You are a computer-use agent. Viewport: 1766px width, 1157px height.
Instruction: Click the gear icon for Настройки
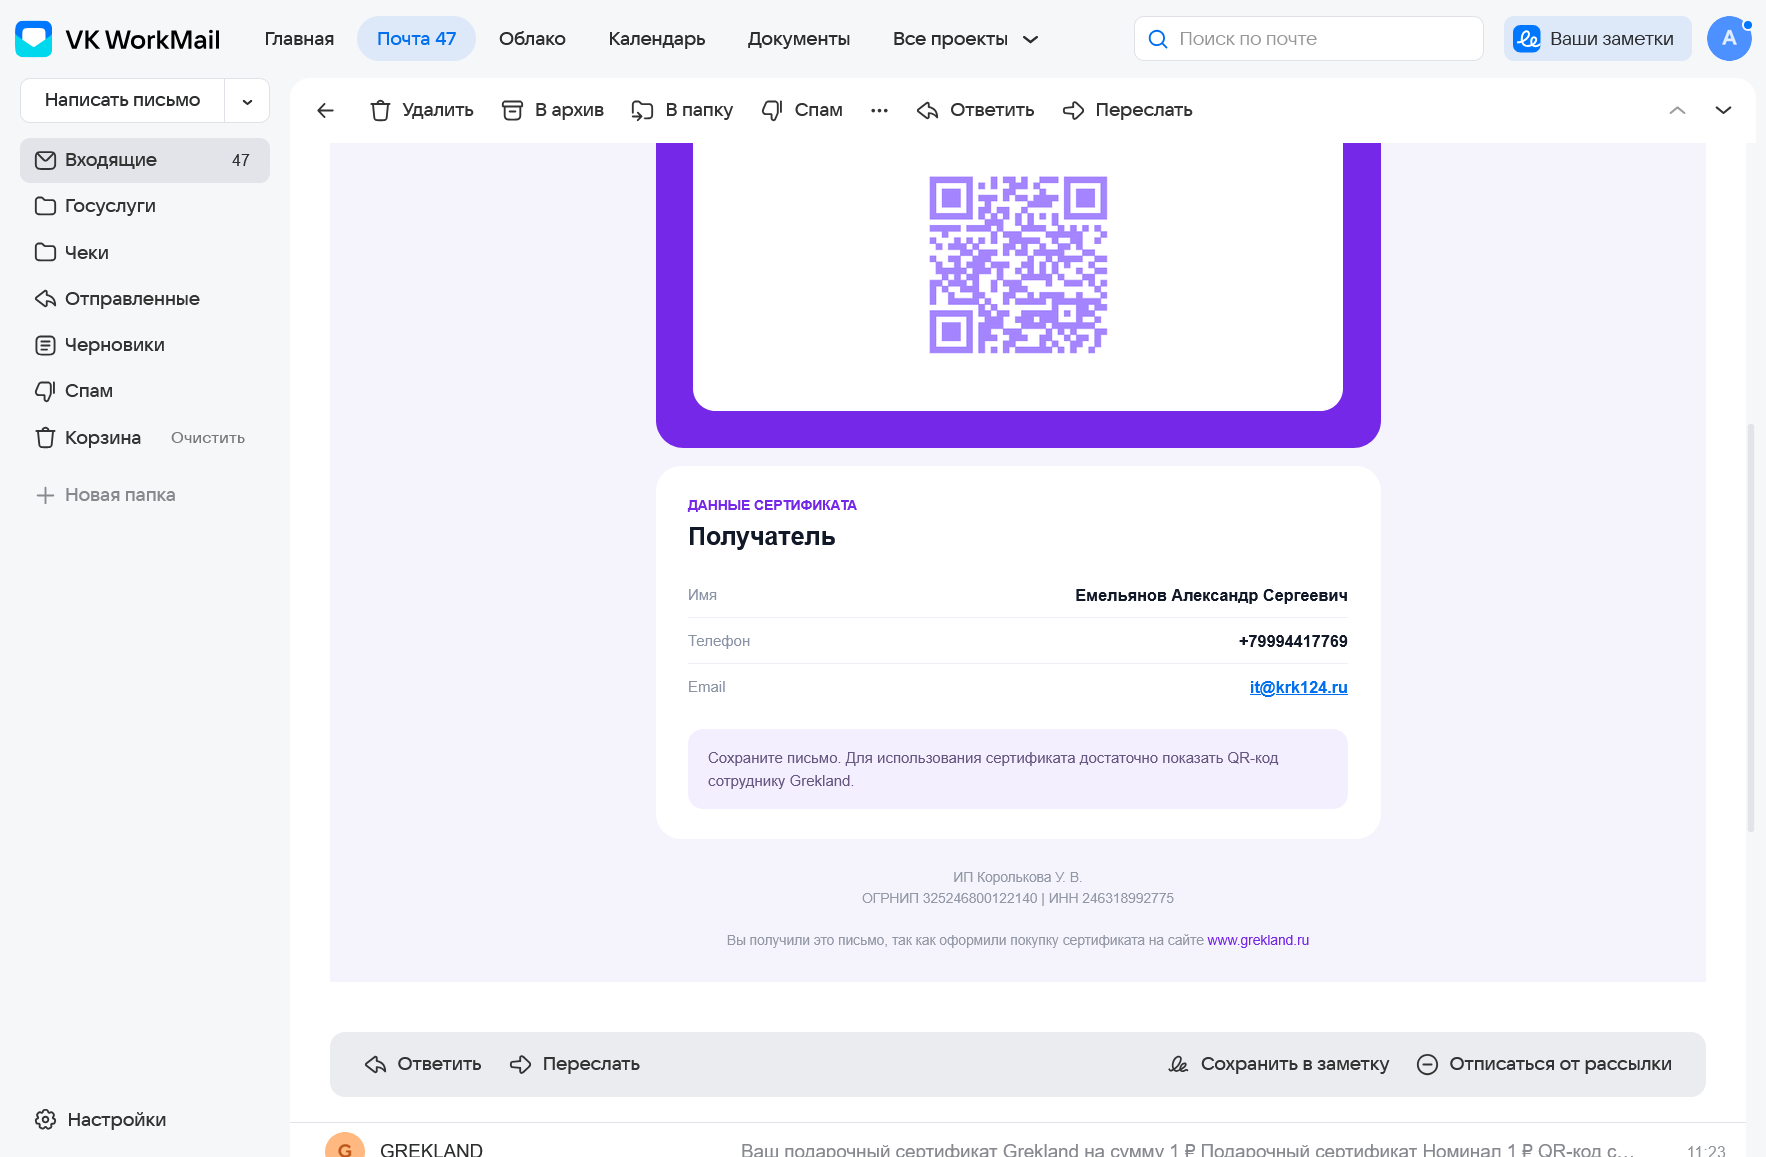coord(45,1120)
